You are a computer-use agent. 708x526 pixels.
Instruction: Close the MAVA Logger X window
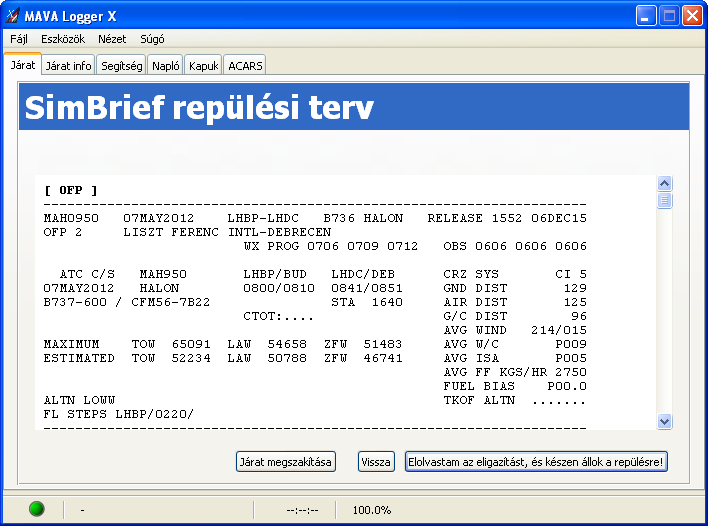(x=692, y=16)
